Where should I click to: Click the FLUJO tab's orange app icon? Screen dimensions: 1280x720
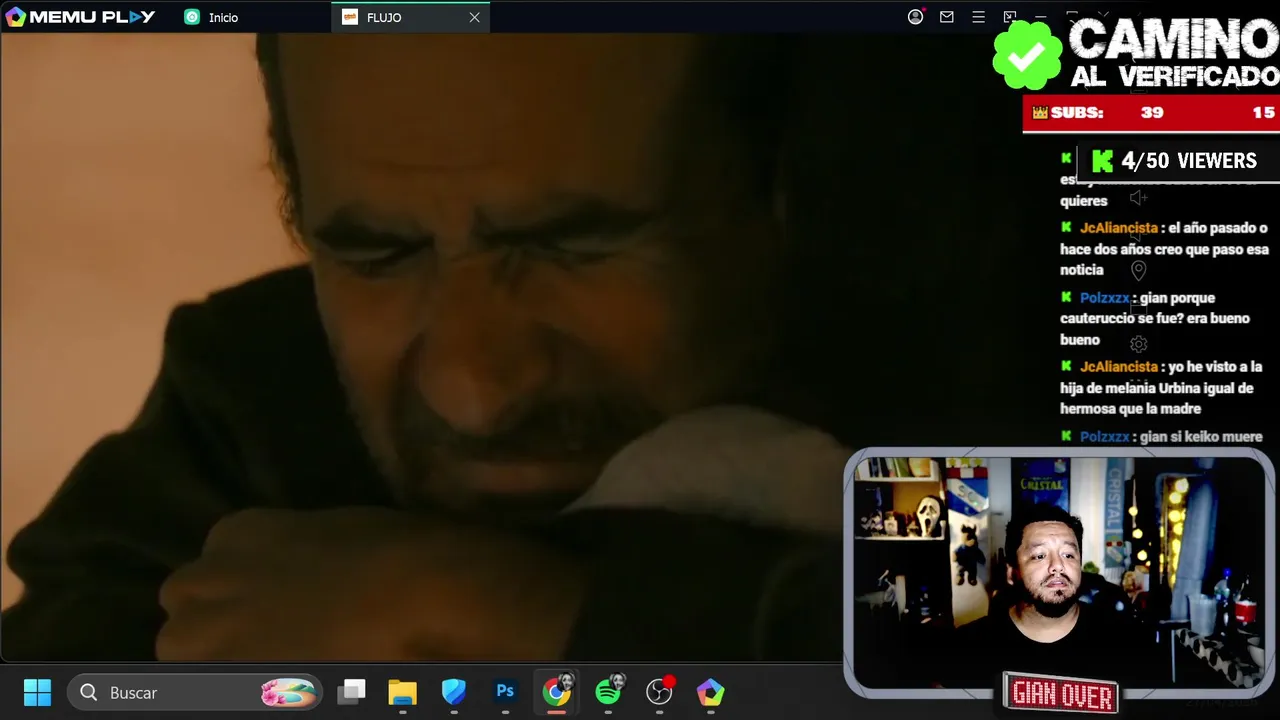pyautogui.click(x=350, y=17)
